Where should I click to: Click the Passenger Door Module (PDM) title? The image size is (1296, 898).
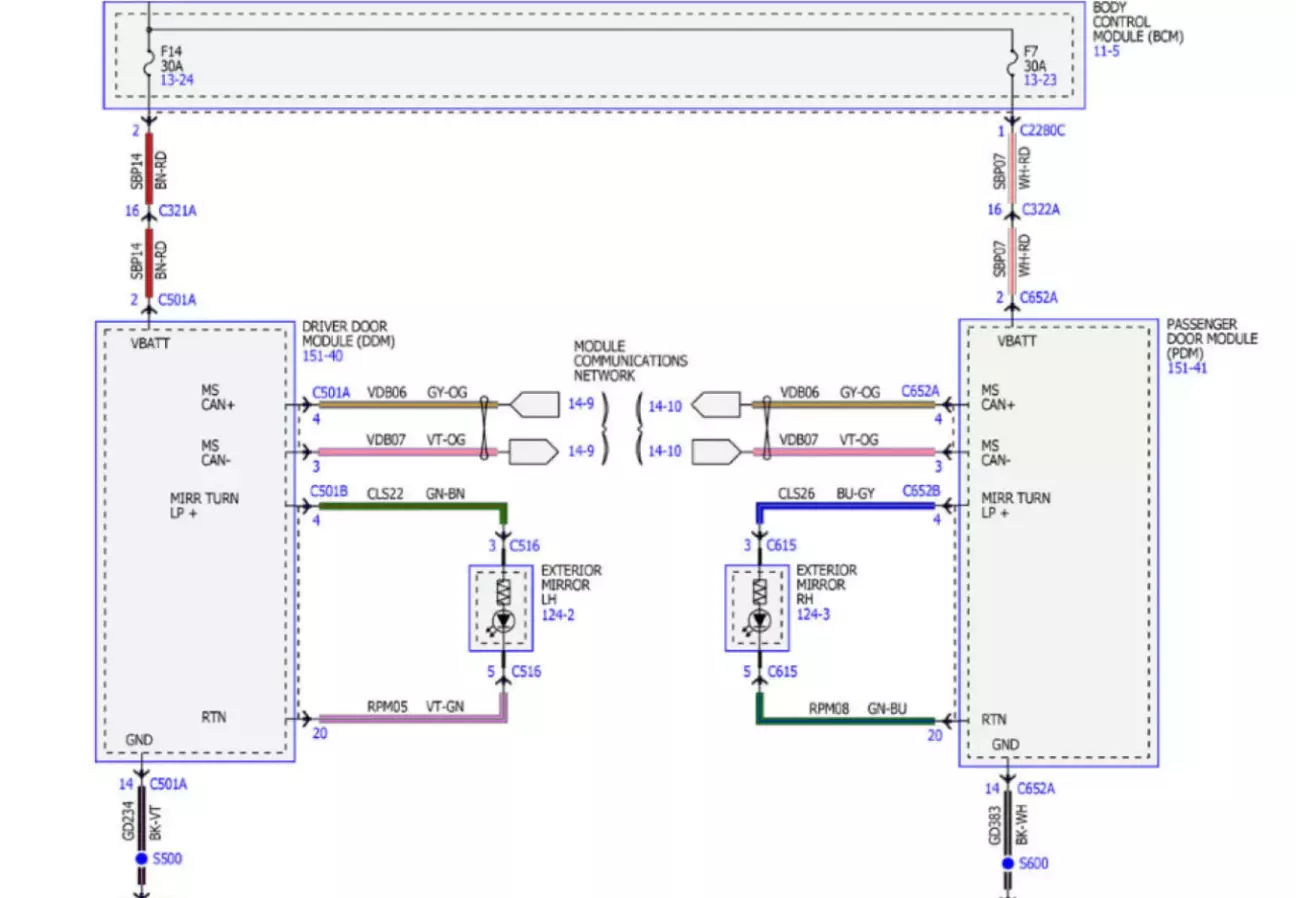click(1212, 339)
